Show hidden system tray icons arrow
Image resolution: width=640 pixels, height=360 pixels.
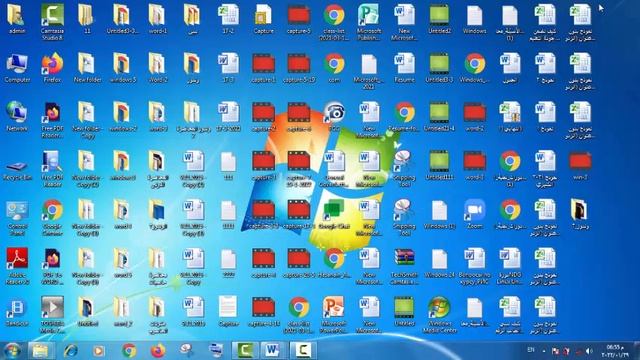point(544,351)
